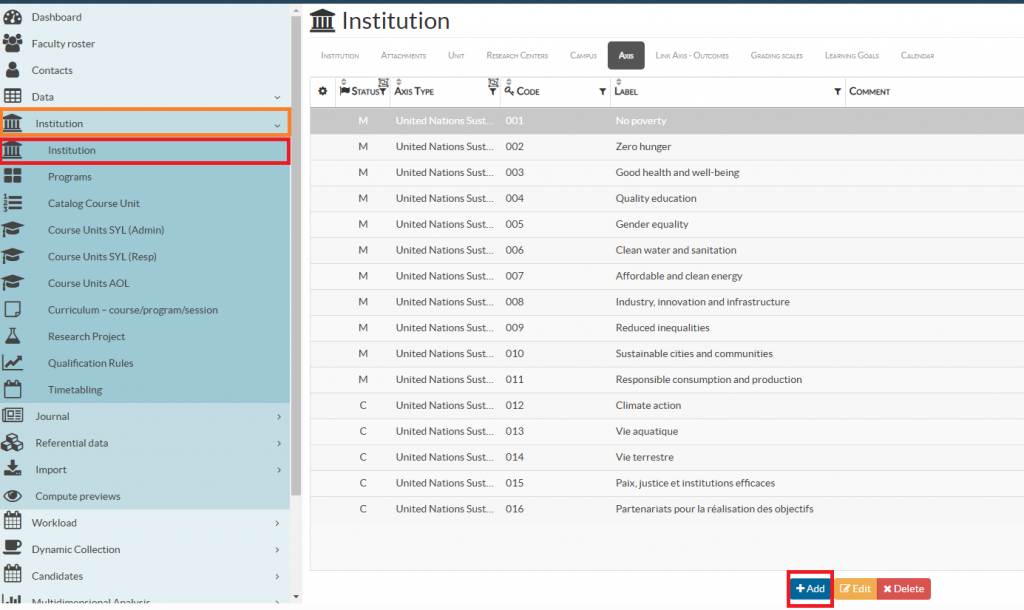Click the Compute previews eye icon
The image size is (1024, 610).
13,496
